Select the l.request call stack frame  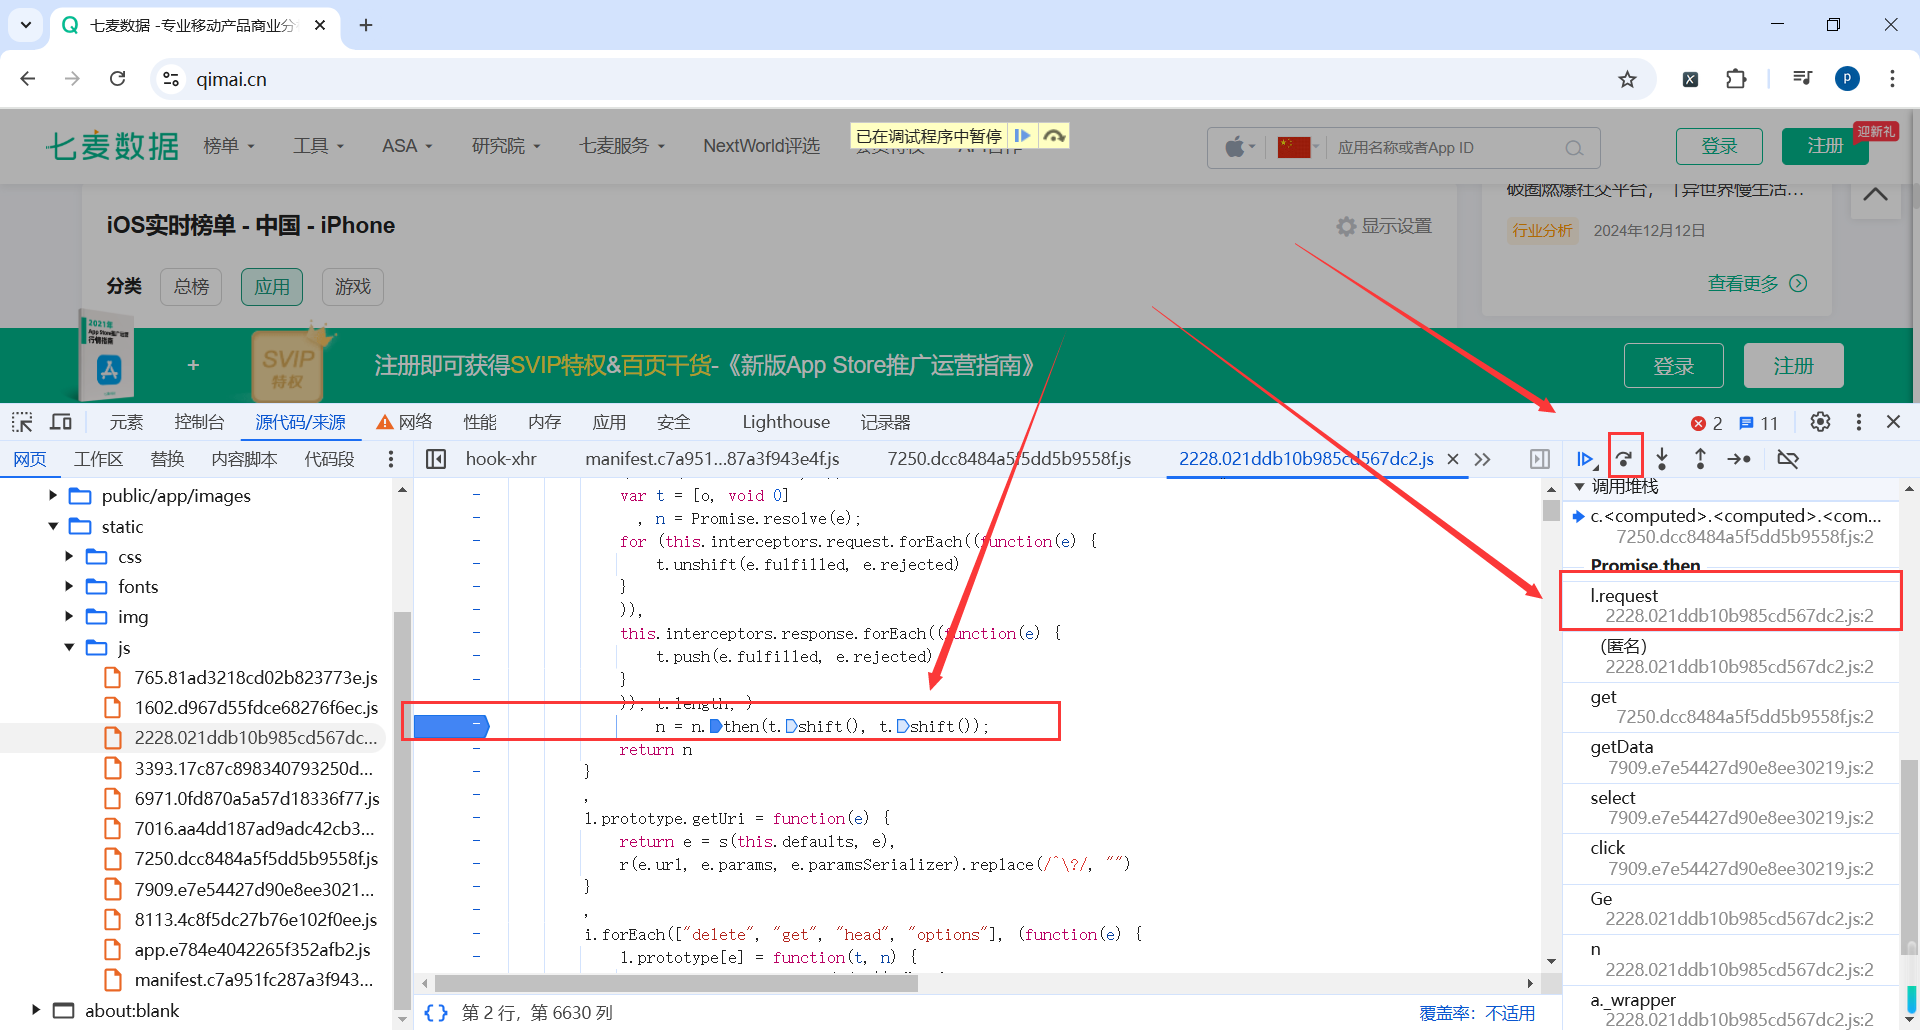[x=1731, y=606]
